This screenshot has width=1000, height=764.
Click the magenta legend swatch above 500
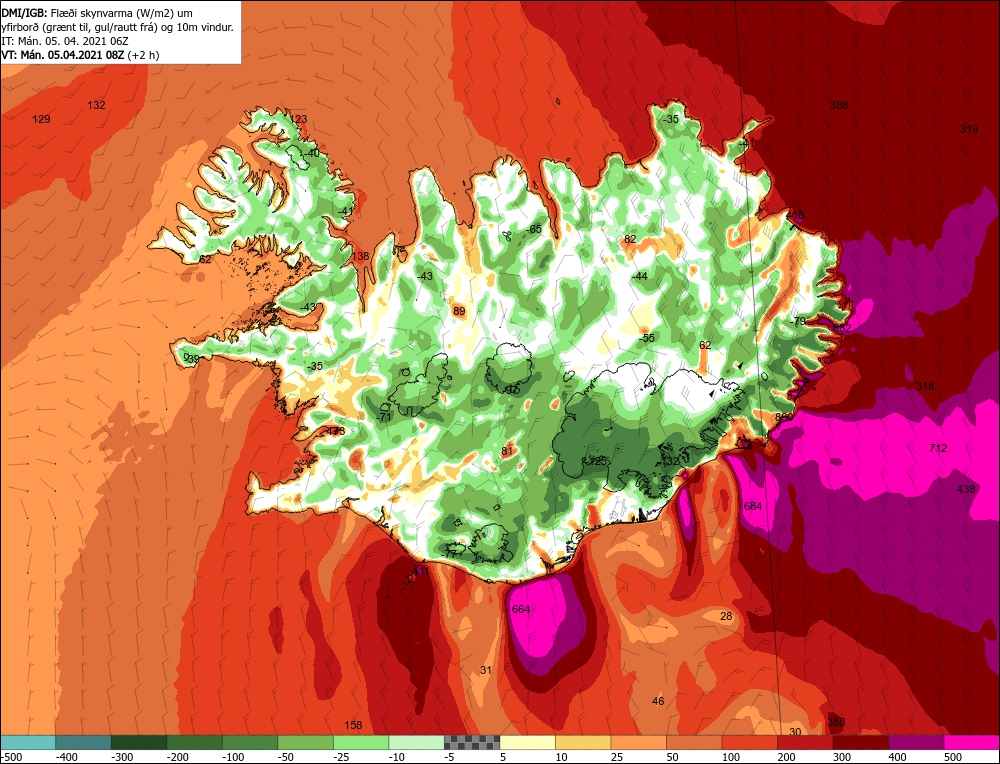(971, 742)
